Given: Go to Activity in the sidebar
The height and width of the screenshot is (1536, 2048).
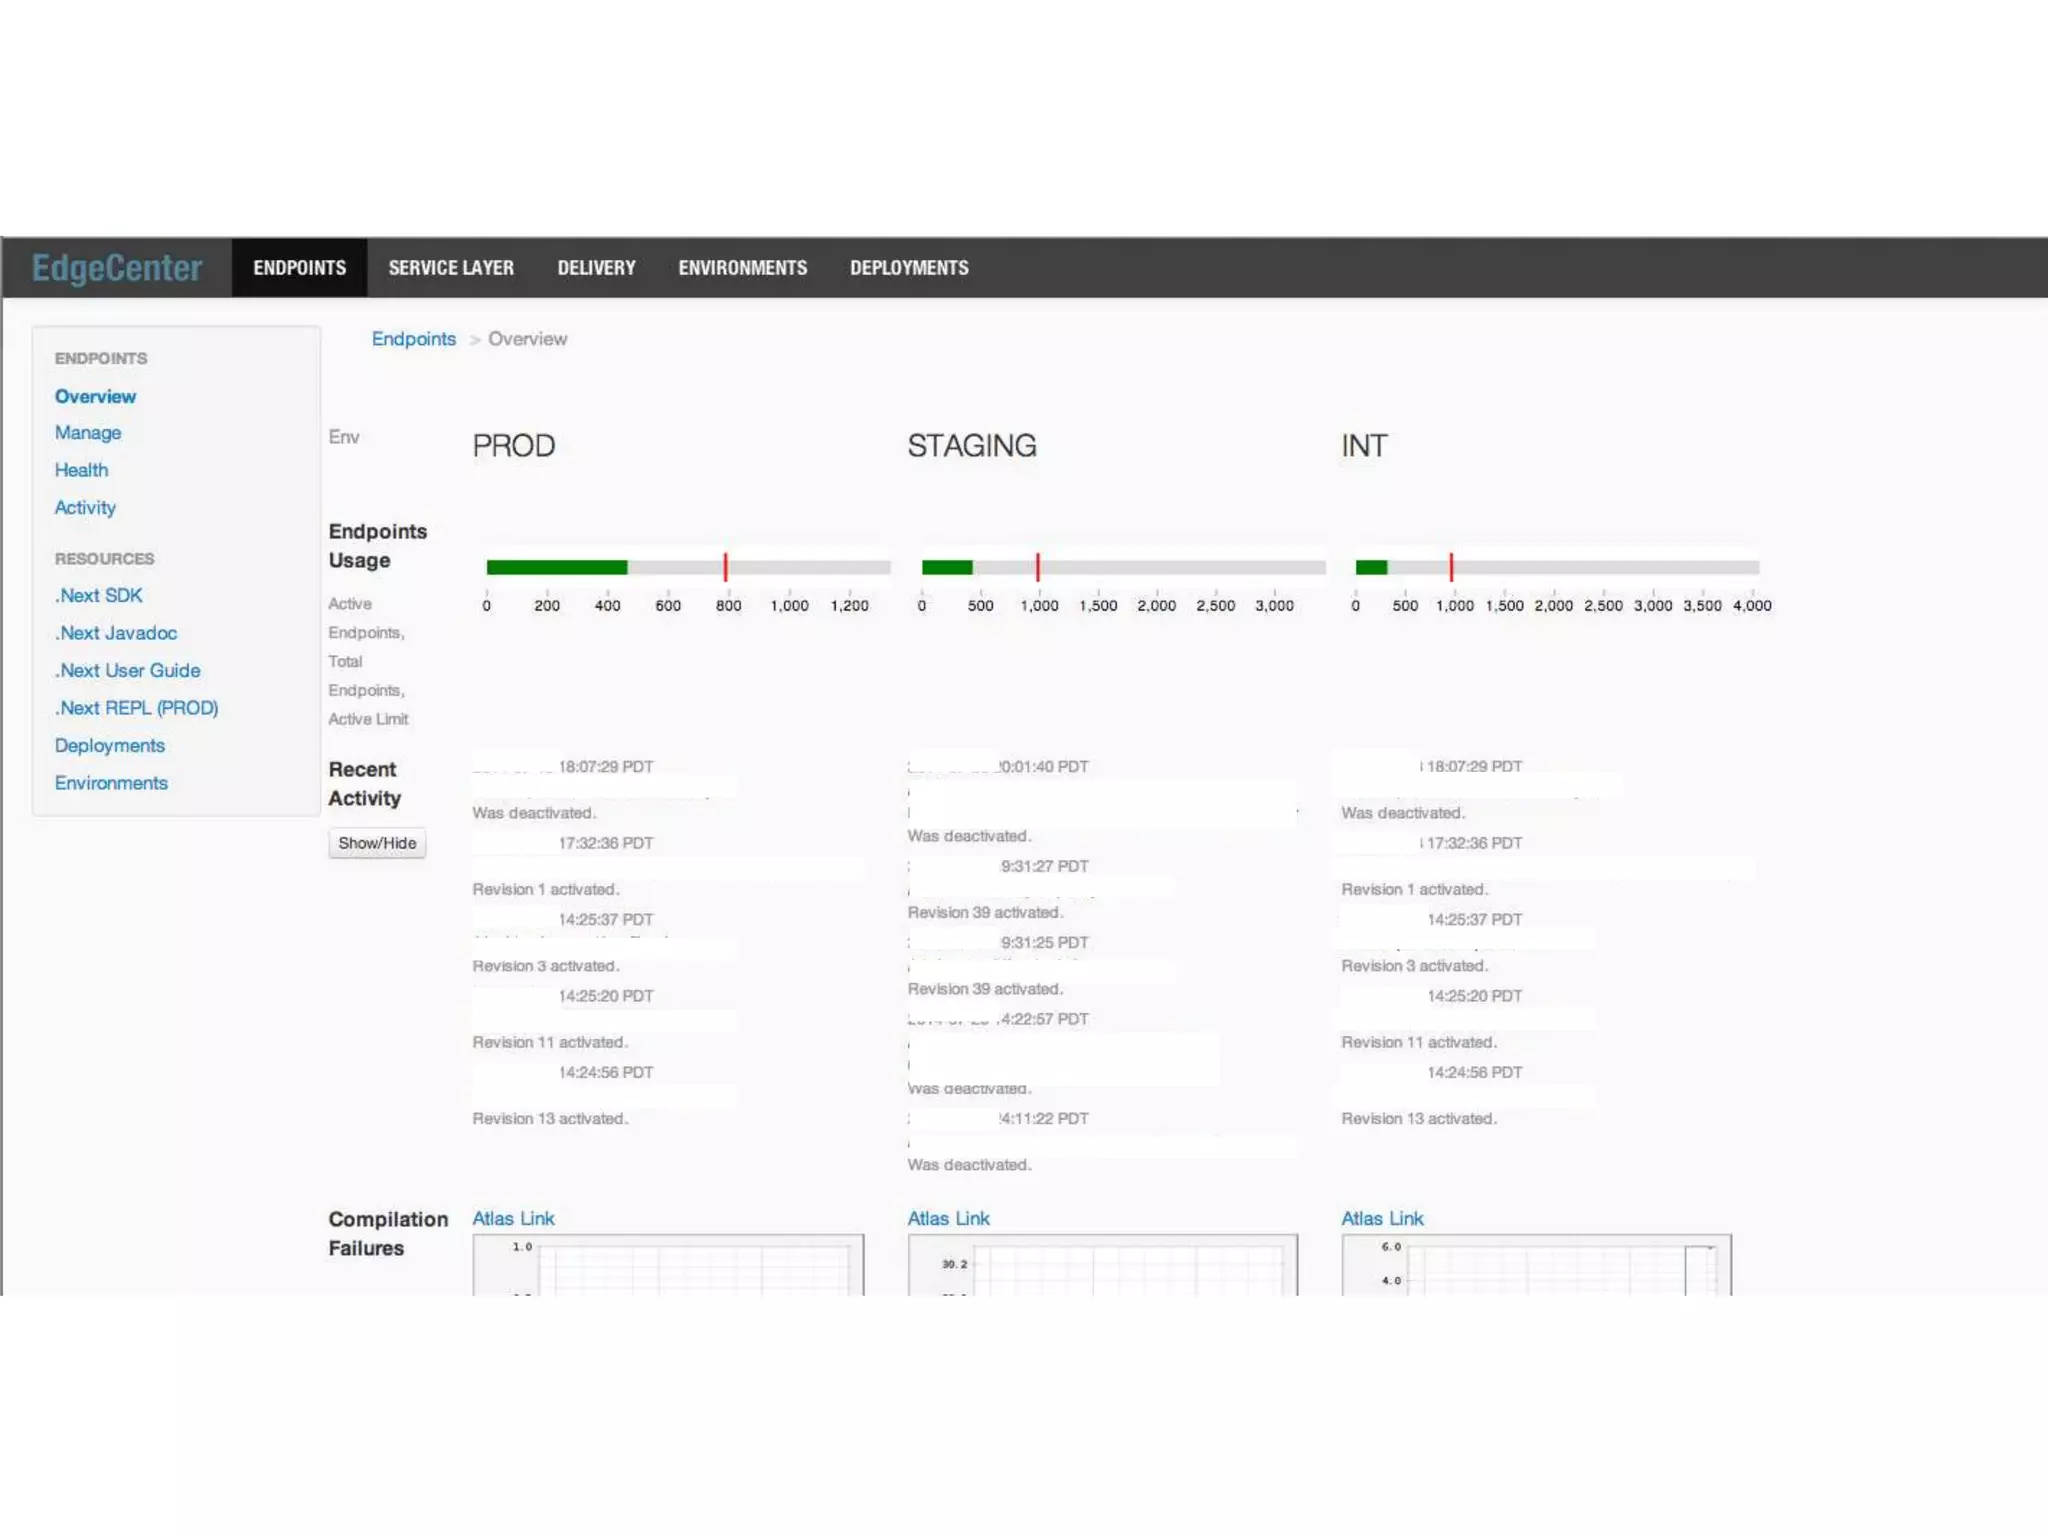Looking at the screenshot, I should click(x=85, y=508).
